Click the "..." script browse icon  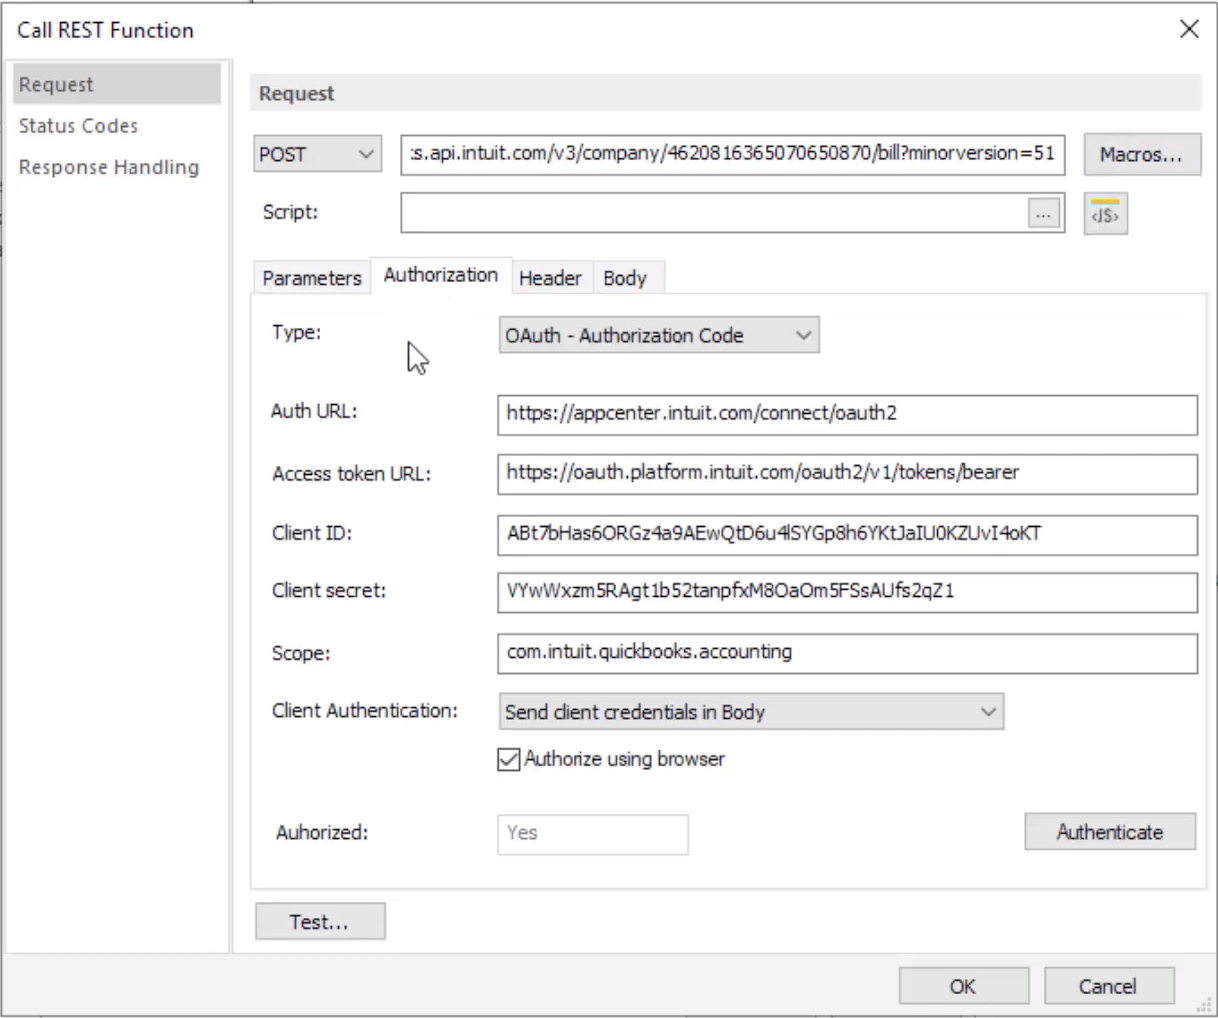point(1043,213)
